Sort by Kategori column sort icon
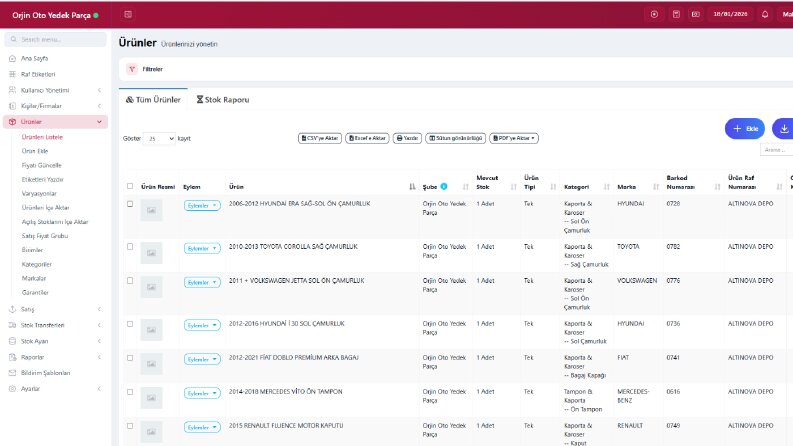 (606, 187)
